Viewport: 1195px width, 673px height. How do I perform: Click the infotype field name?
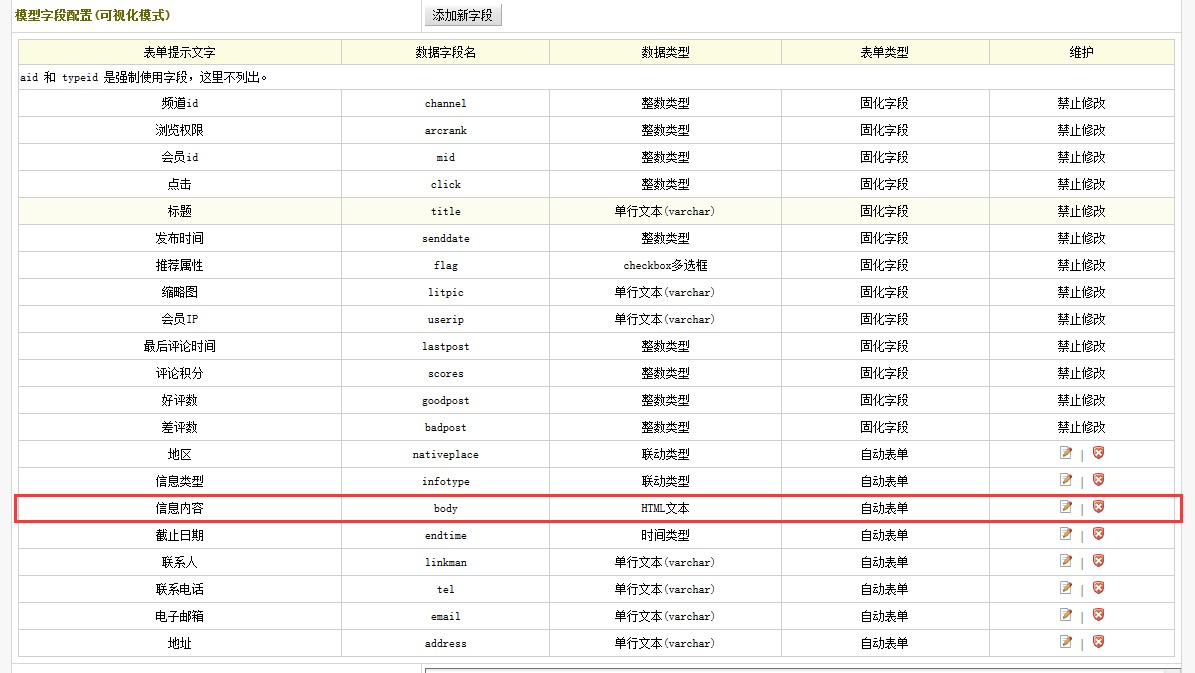pyautogui.click(x=446, y=482)
